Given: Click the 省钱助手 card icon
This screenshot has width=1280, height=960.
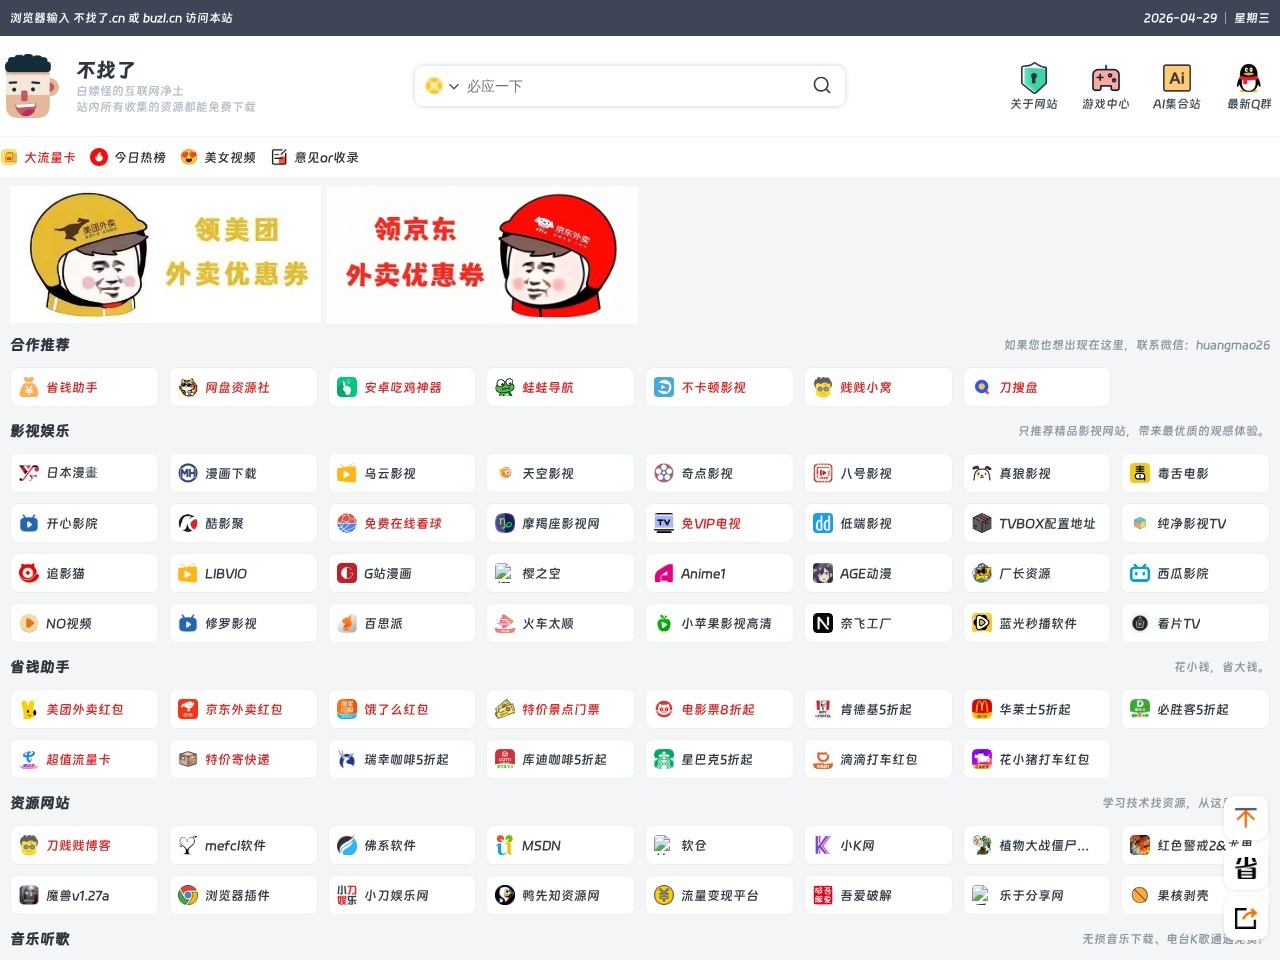Looking at the screenshot, I should [x=29, y=388].
